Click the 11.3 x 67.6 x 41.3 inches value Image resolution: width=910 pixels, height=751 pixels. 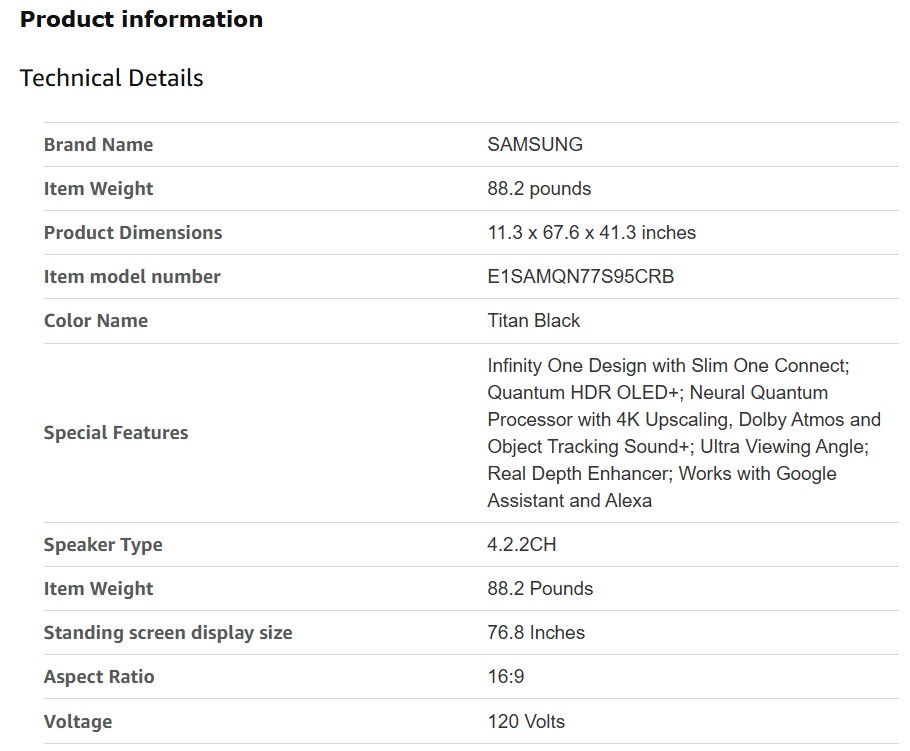pyautogui.click(x=591, y=232)
